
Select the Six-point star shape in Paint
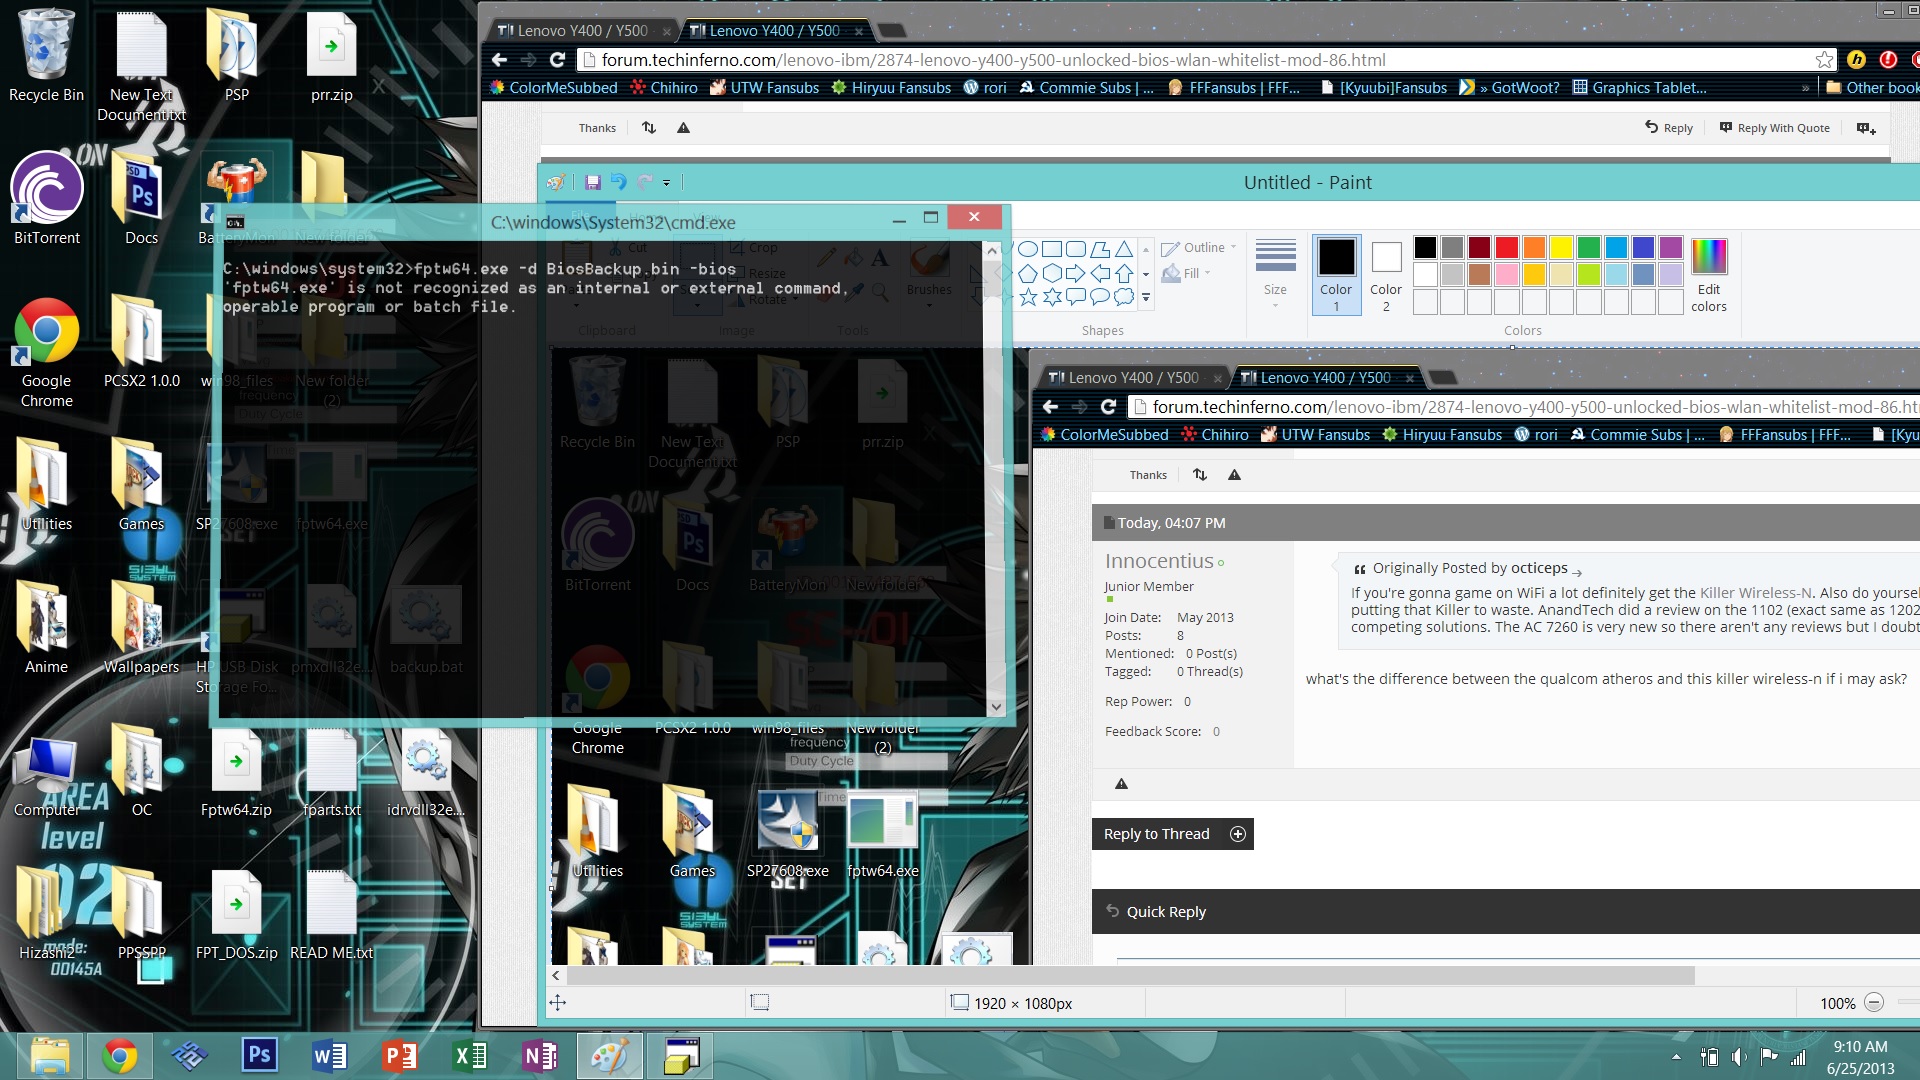[x=1052, y=297]
